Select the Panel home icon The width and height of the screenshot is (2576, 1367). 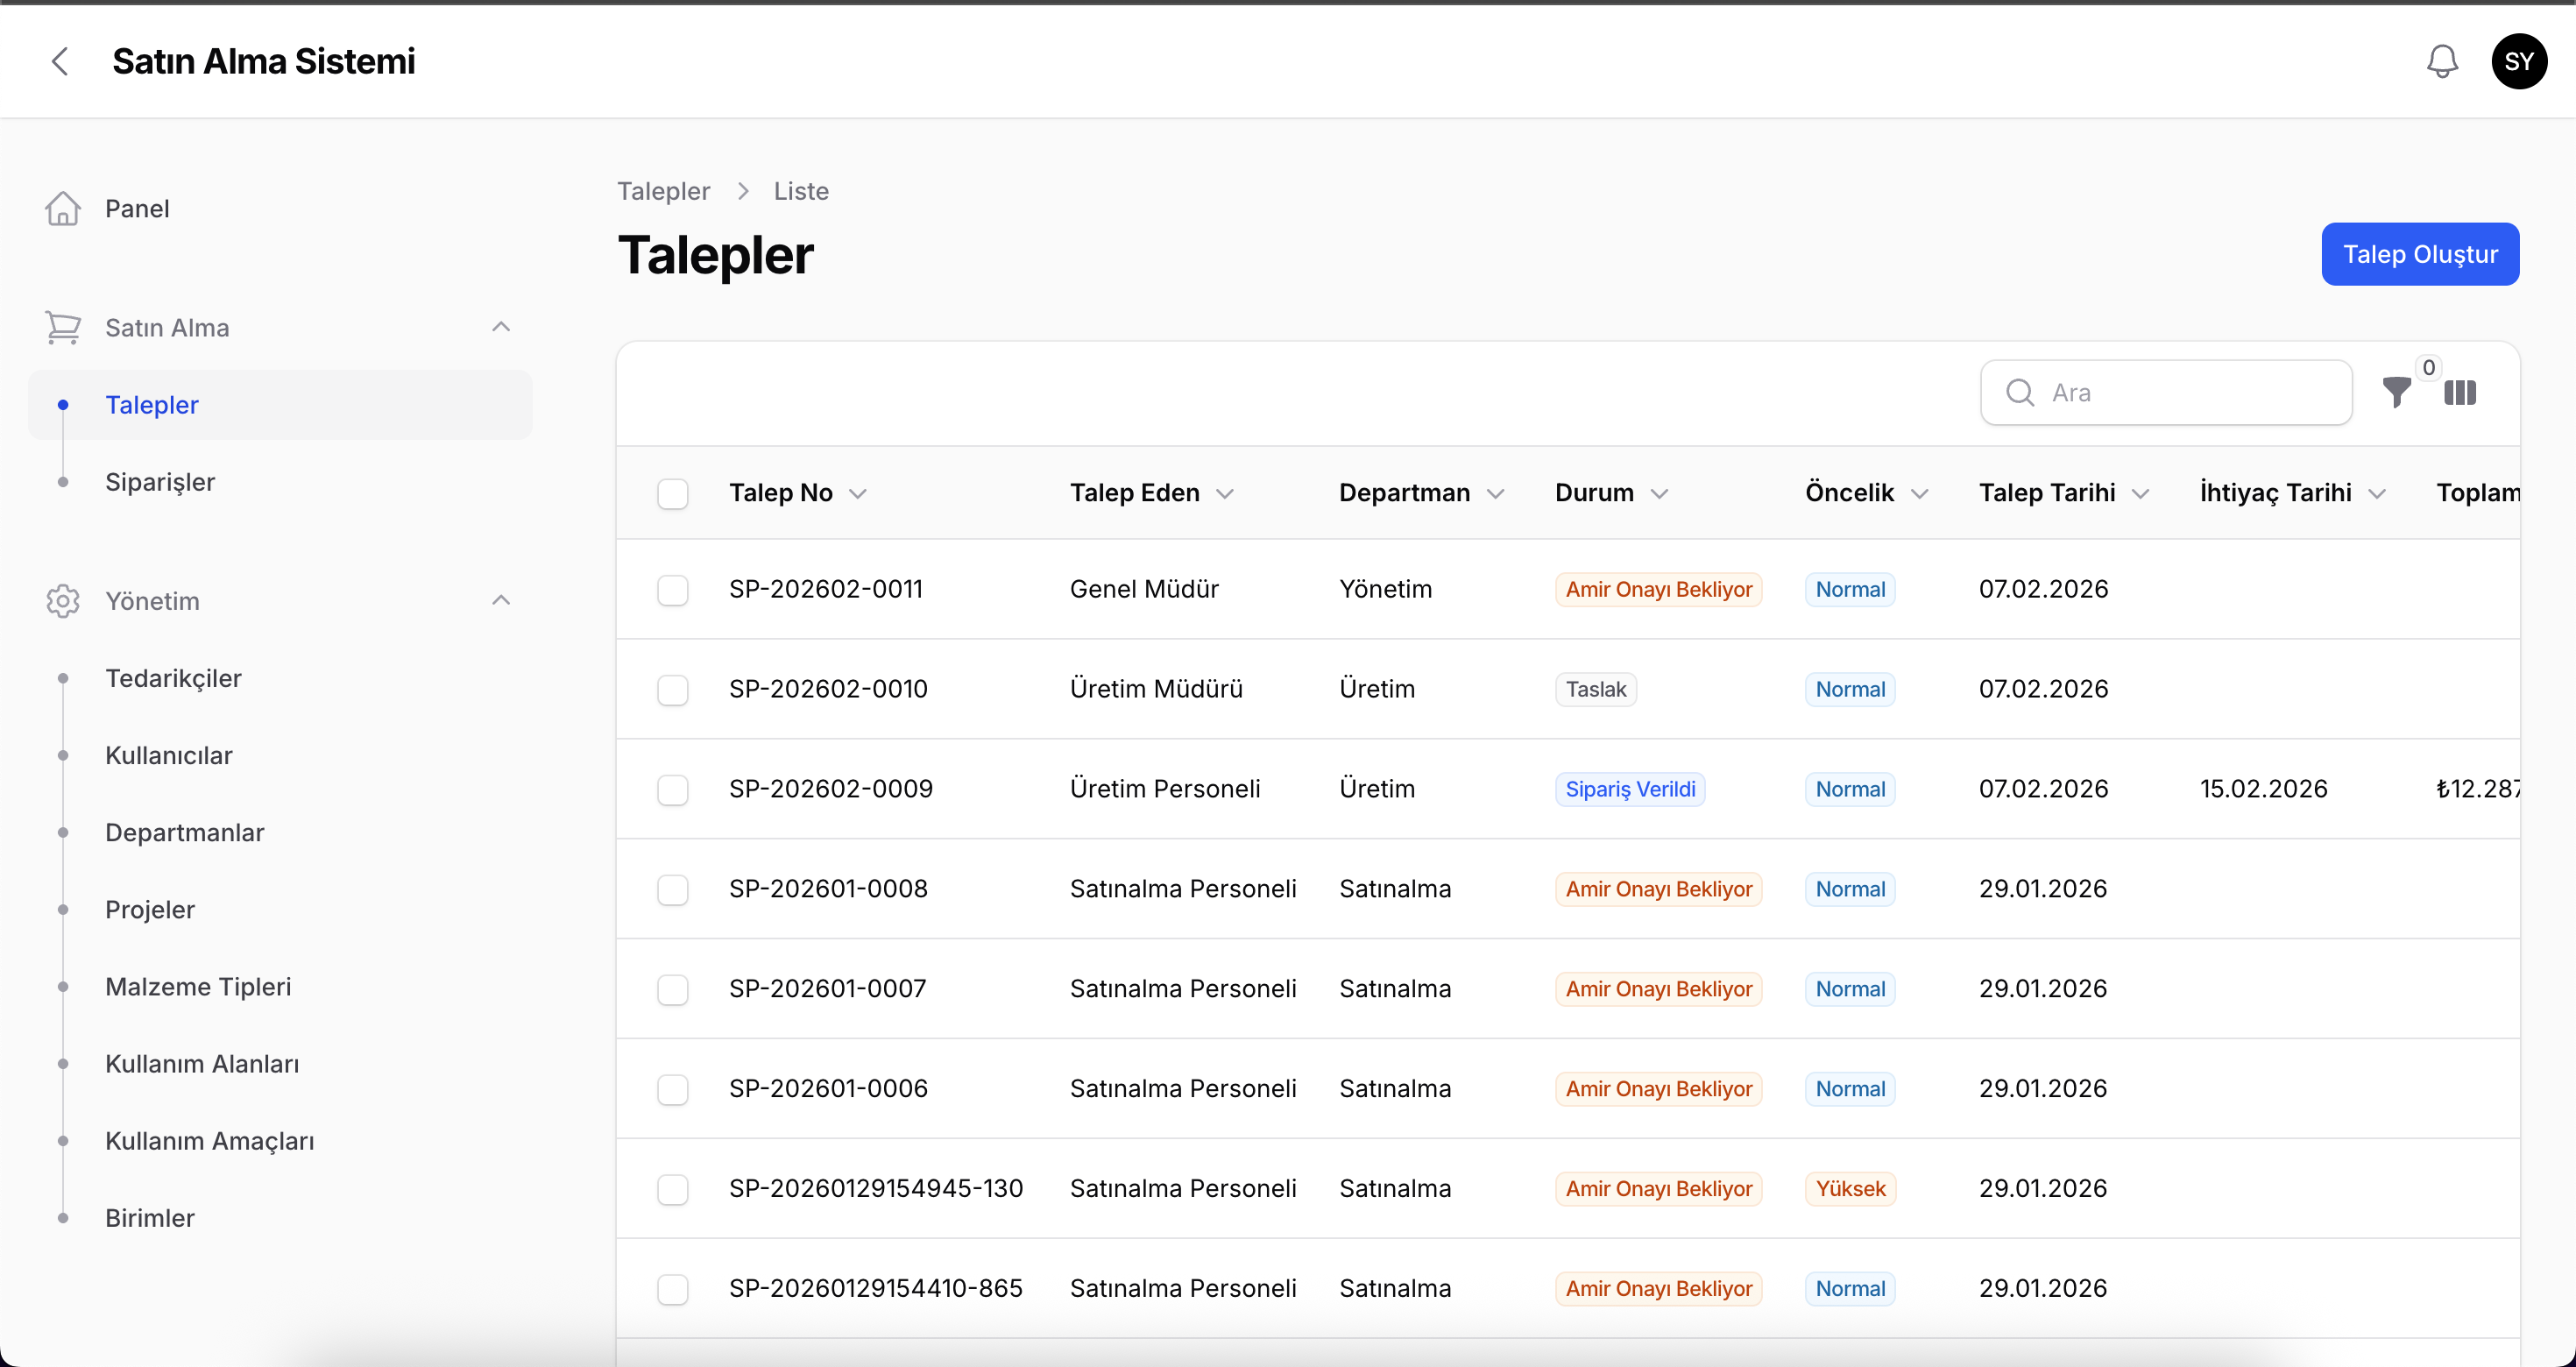[62, 208]
